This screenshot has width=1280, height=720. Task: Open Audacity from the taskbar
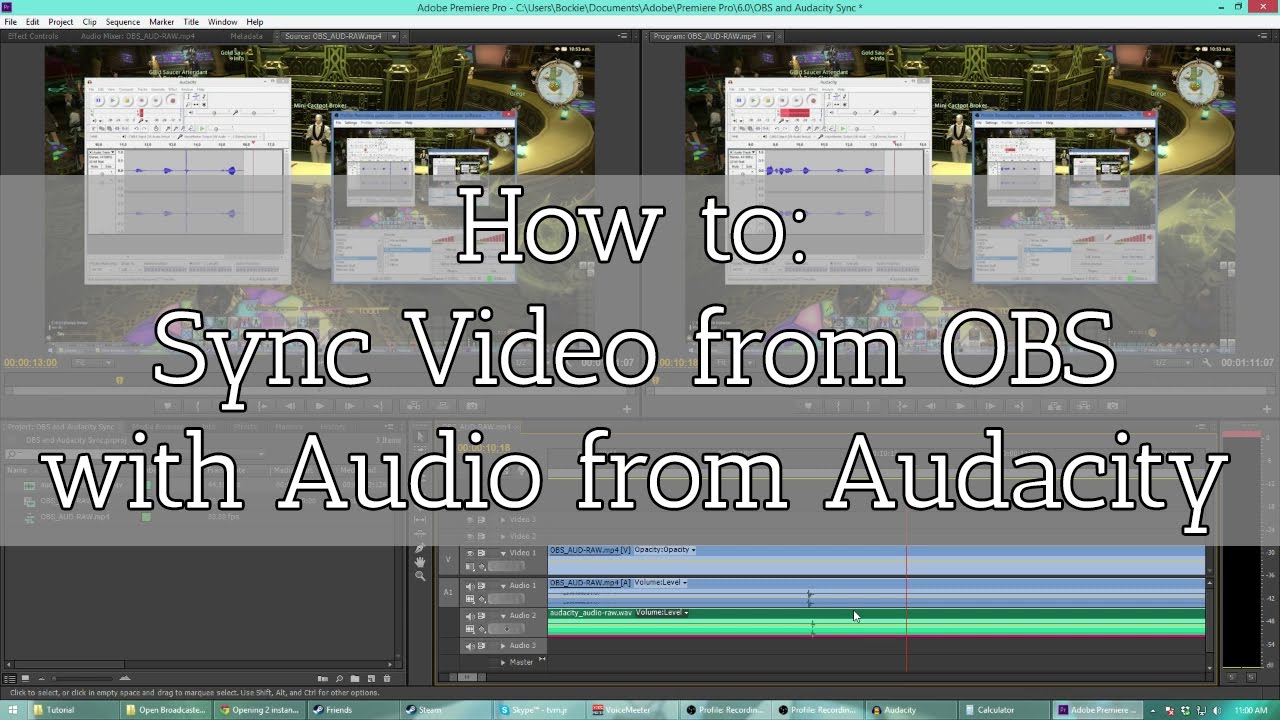pyautogui.click(x=911, y=710)
